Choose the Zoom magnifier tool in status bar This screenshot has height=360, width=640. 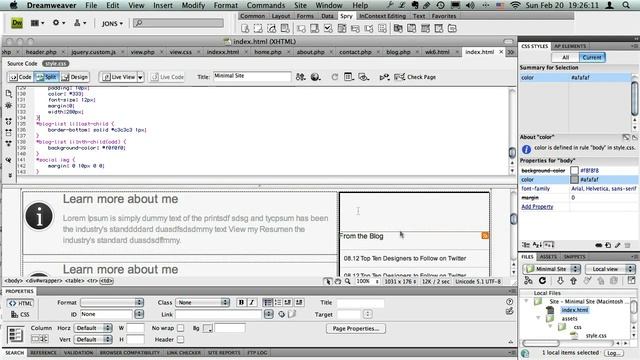[x=347, y=281]
